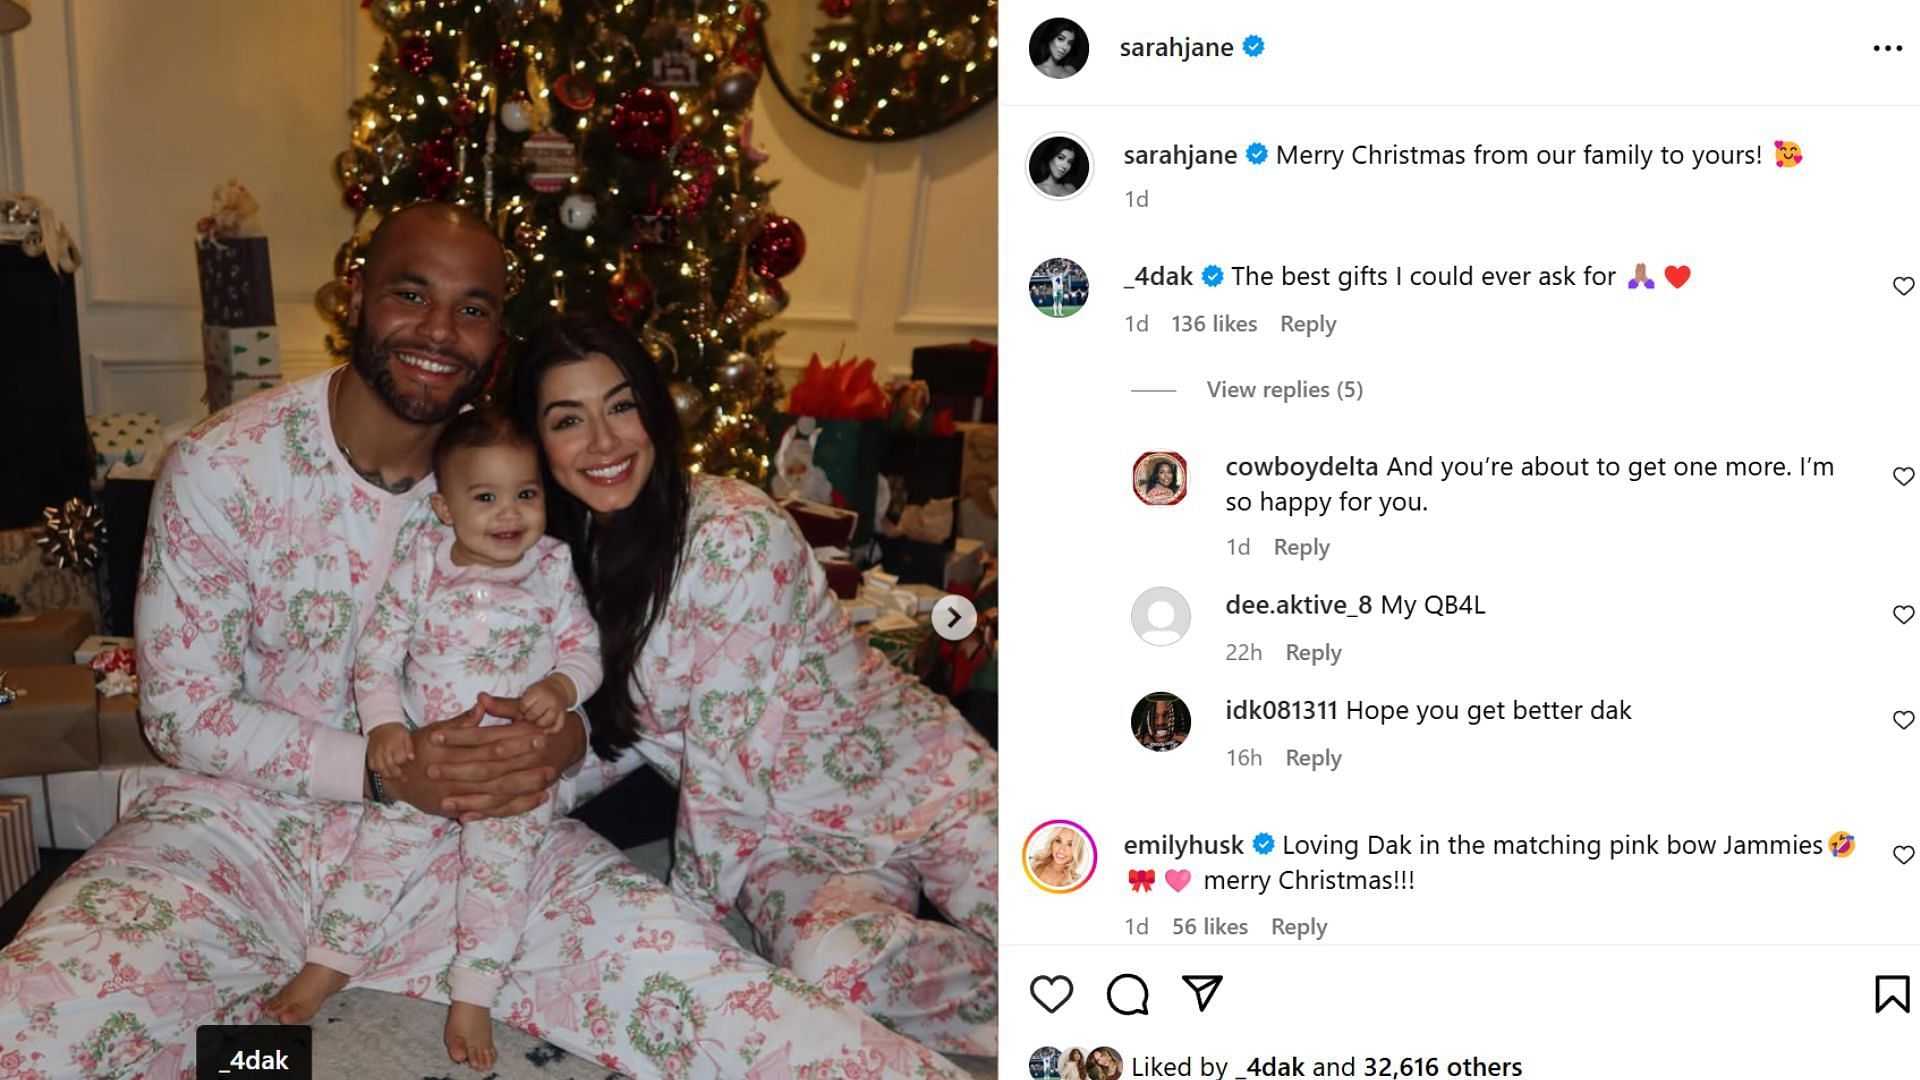Reply to the _4dak comment
The height and width of the screenshot is (1080, 1920).
point(1308,324)
